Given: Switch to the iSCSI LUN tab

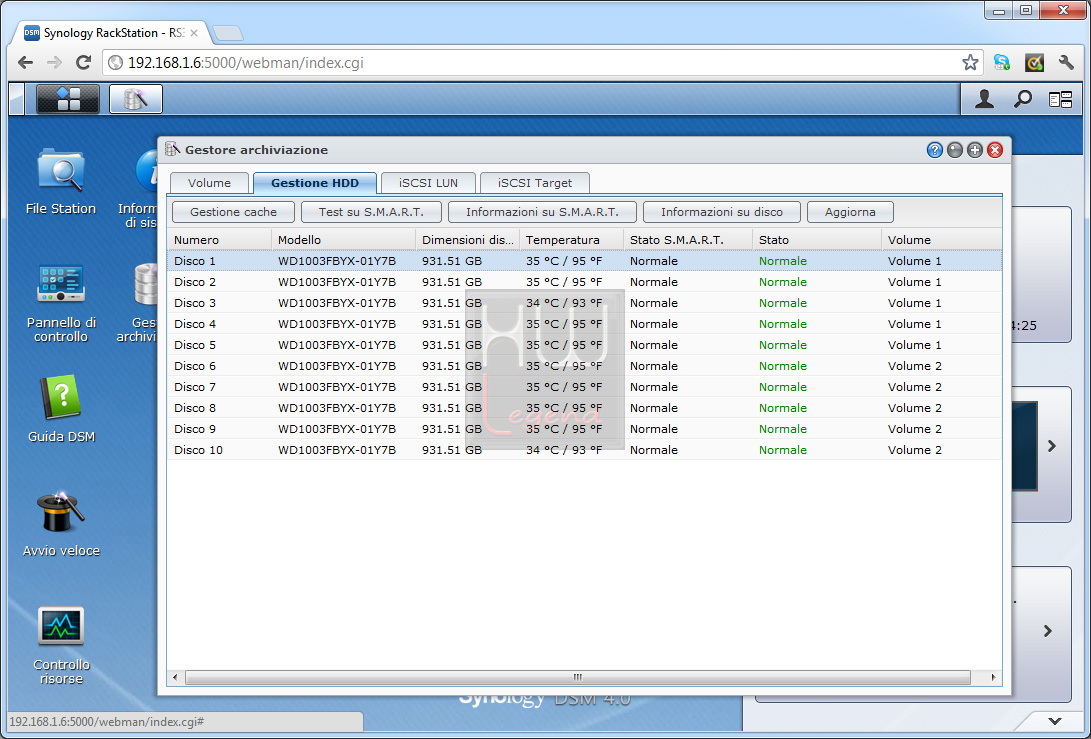Looking at the screenshot, I should click(428, 183).
